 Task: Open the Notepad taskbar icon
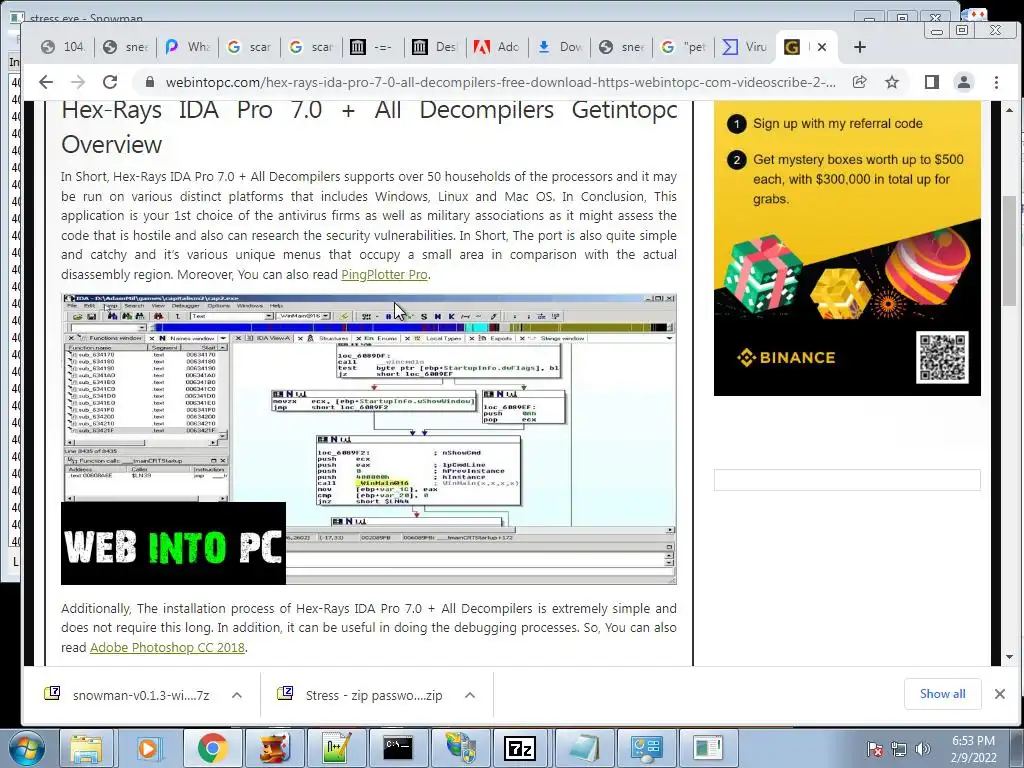point(583,748)
